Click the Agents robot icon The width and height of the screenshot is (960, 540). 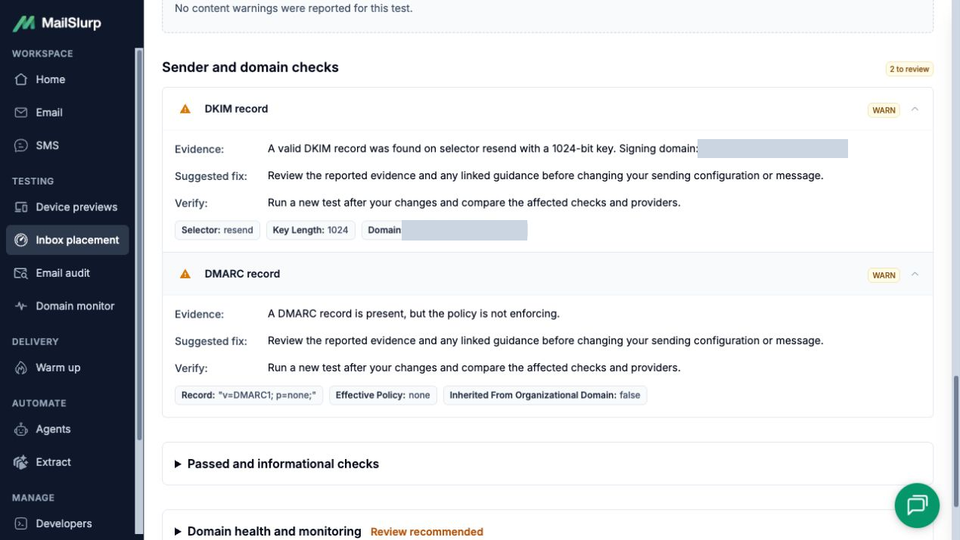click(x=21, y=429)
